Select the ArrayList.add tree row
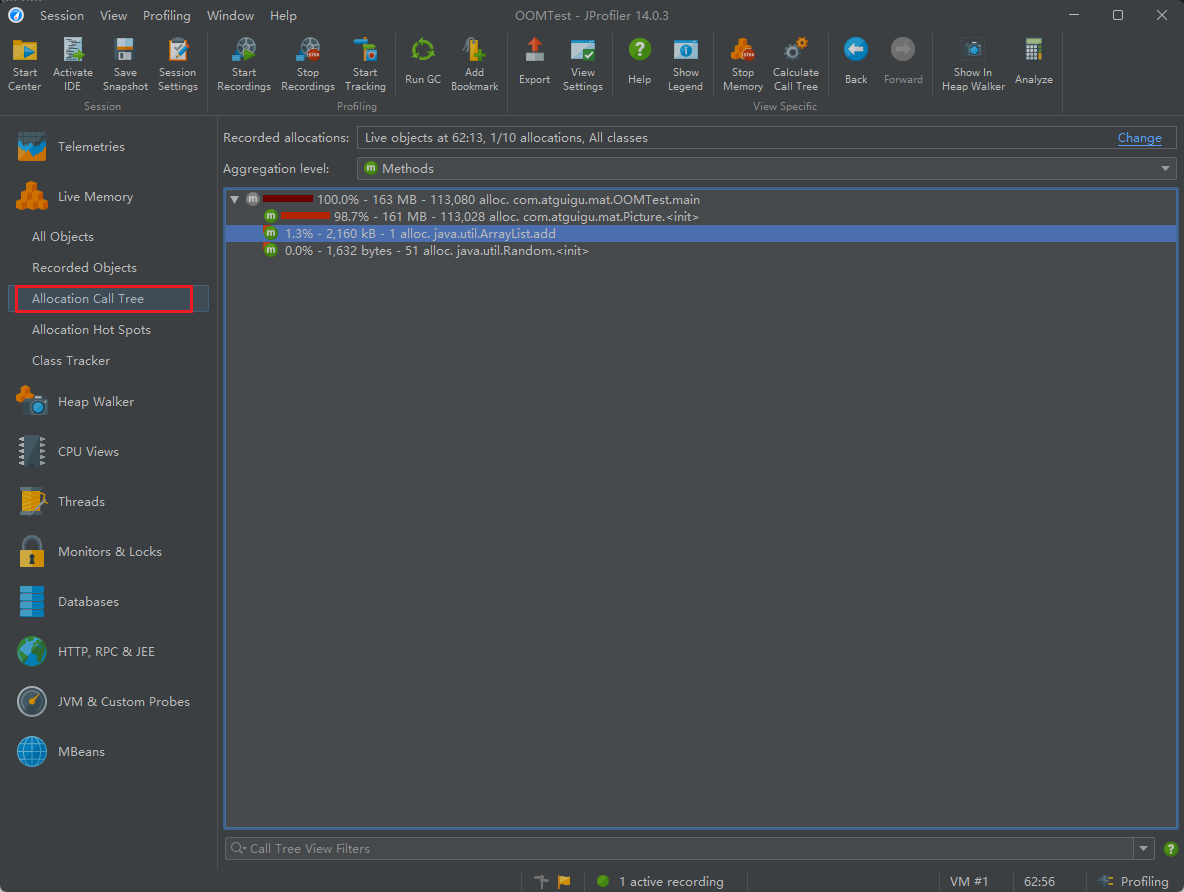Image resolution: width=1184 pixels, height=892 pixels. pos(701,233)
